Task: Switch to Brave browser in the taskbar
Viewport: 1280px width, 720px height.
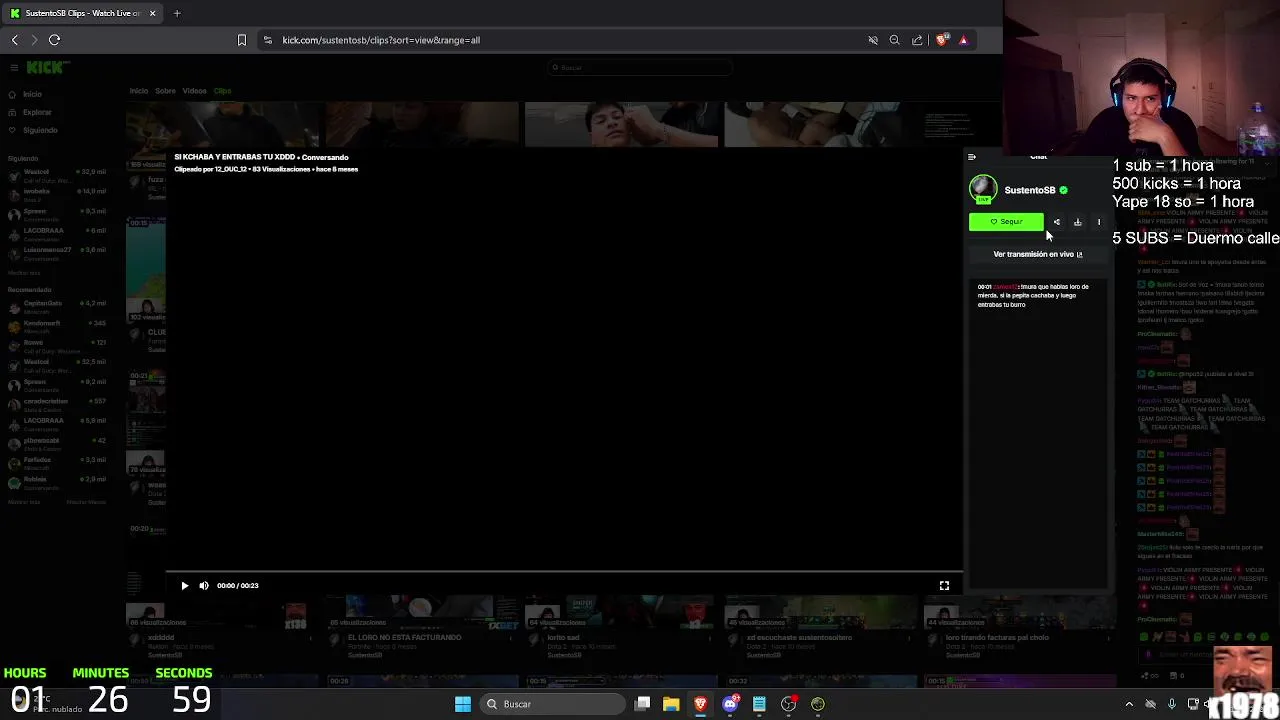Action: pyautogui.click(x=700, y=704)
